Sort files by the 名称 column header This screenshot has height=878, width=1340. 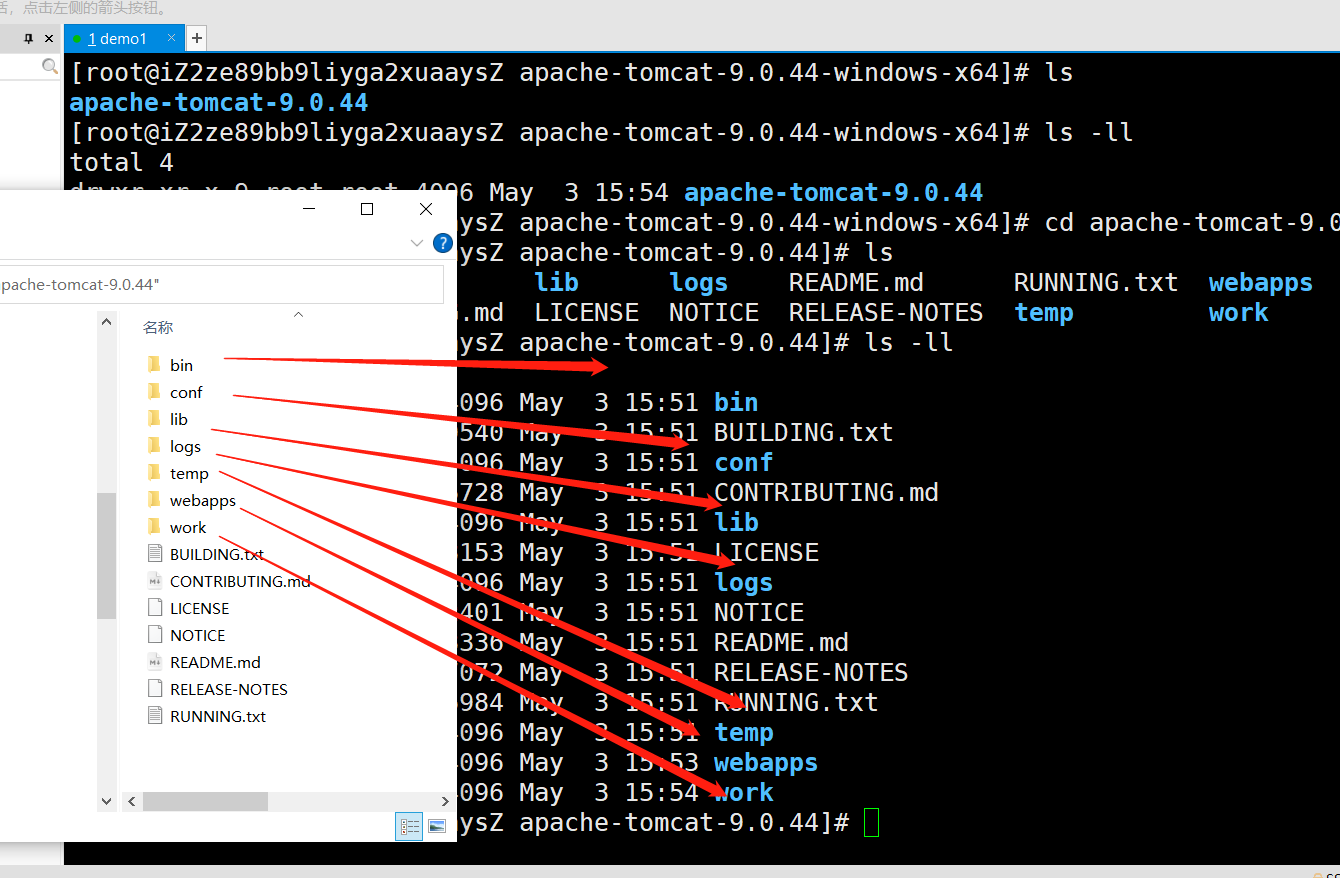click(x=158, y=327)
